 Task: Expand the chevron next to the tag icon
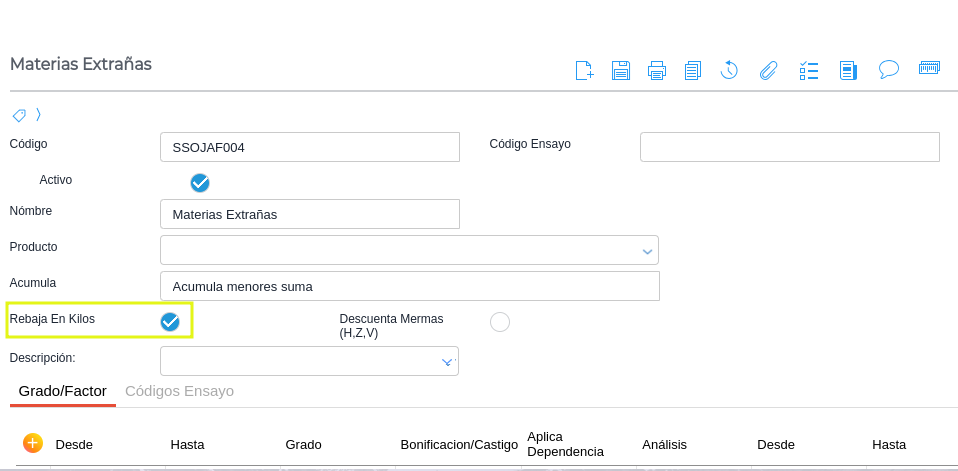[x=39, y=115]
